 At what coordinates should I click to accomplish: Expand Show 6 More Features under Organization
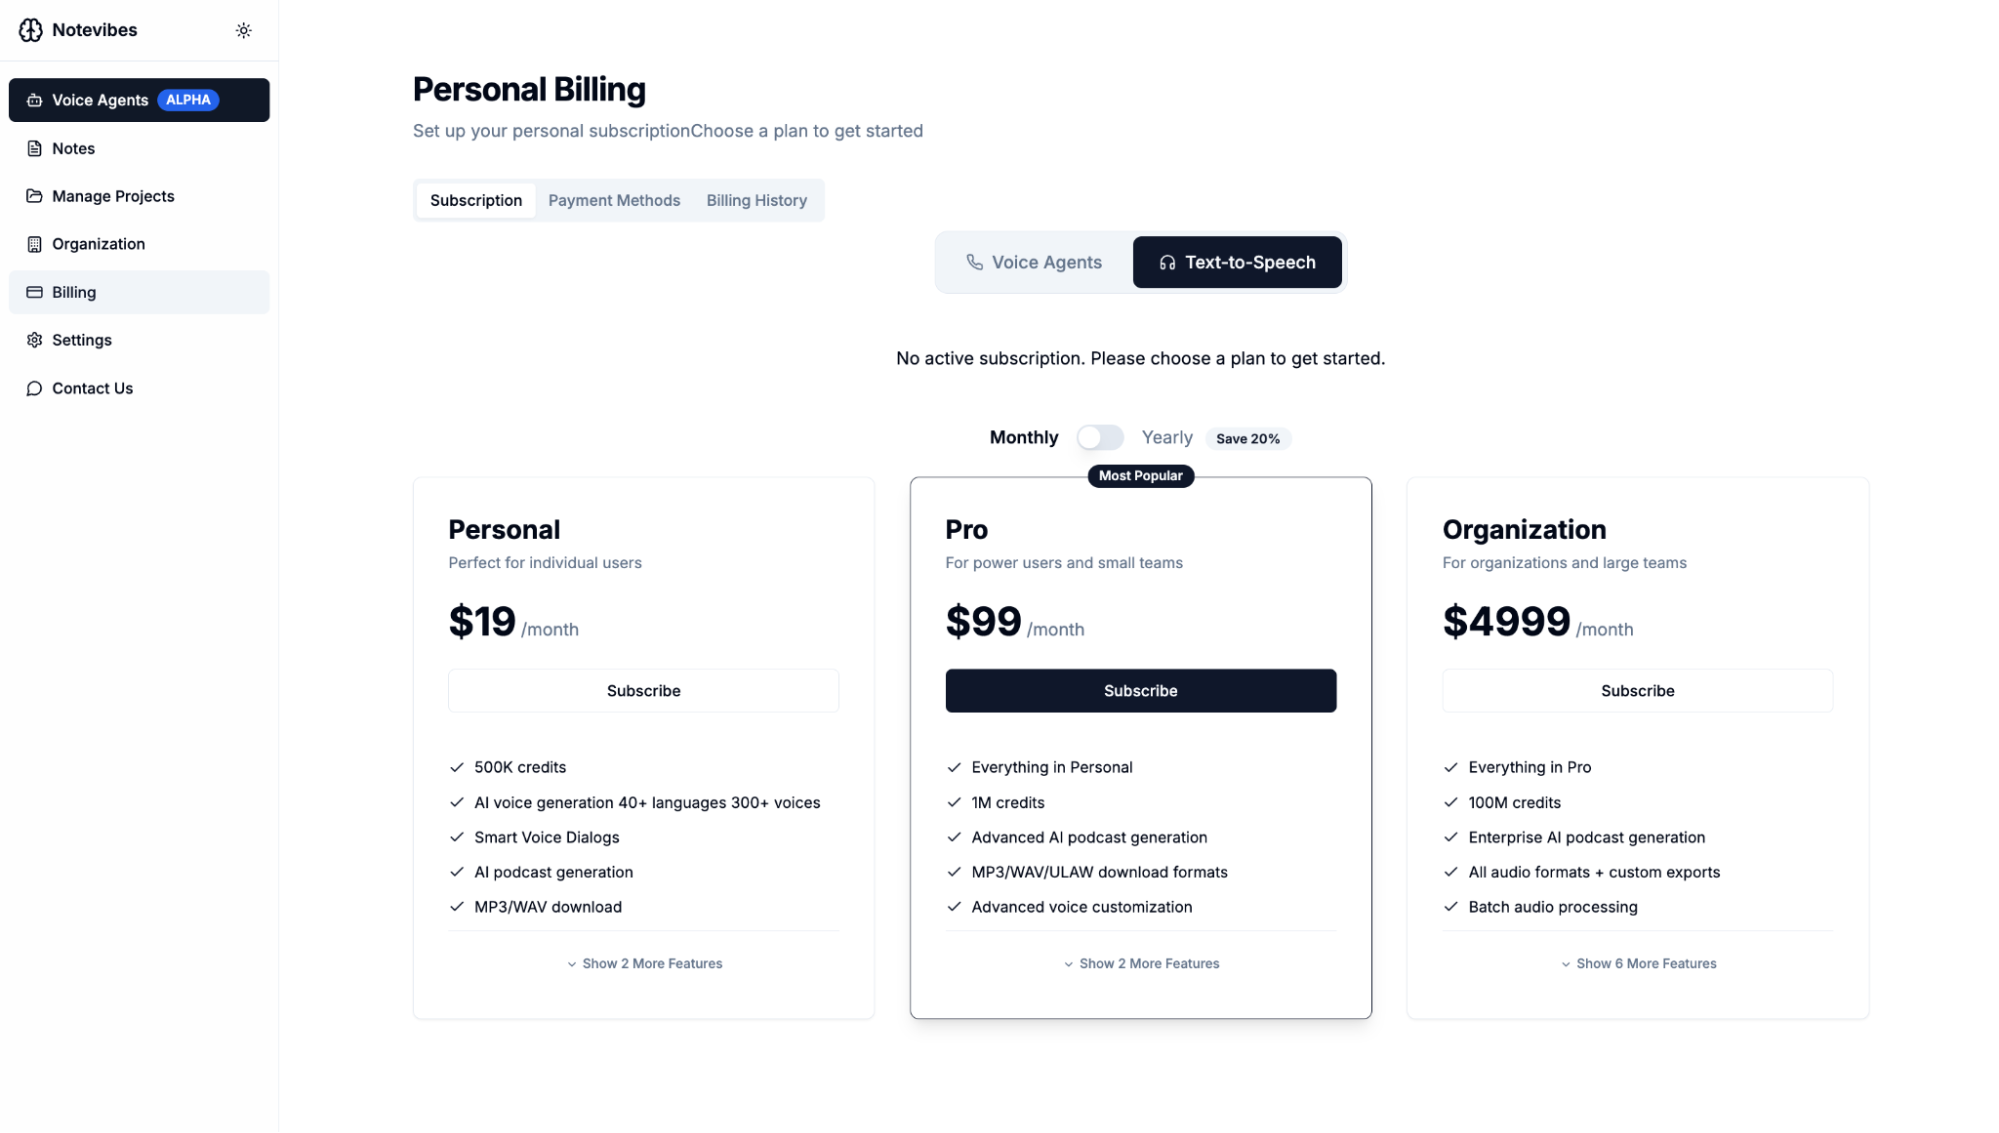1638,964
